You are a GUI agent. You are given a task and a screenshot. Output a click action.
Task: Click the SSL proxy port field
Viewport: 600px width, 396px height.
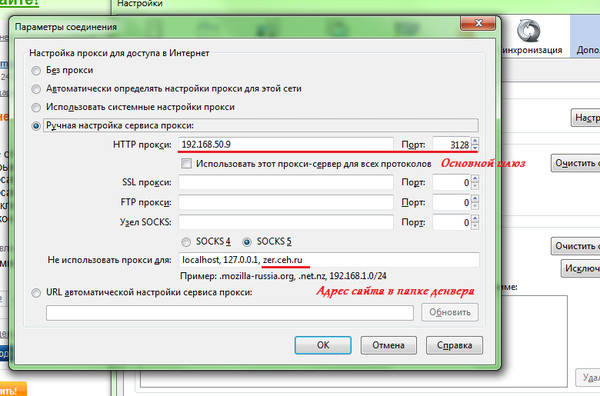point(452,182)
